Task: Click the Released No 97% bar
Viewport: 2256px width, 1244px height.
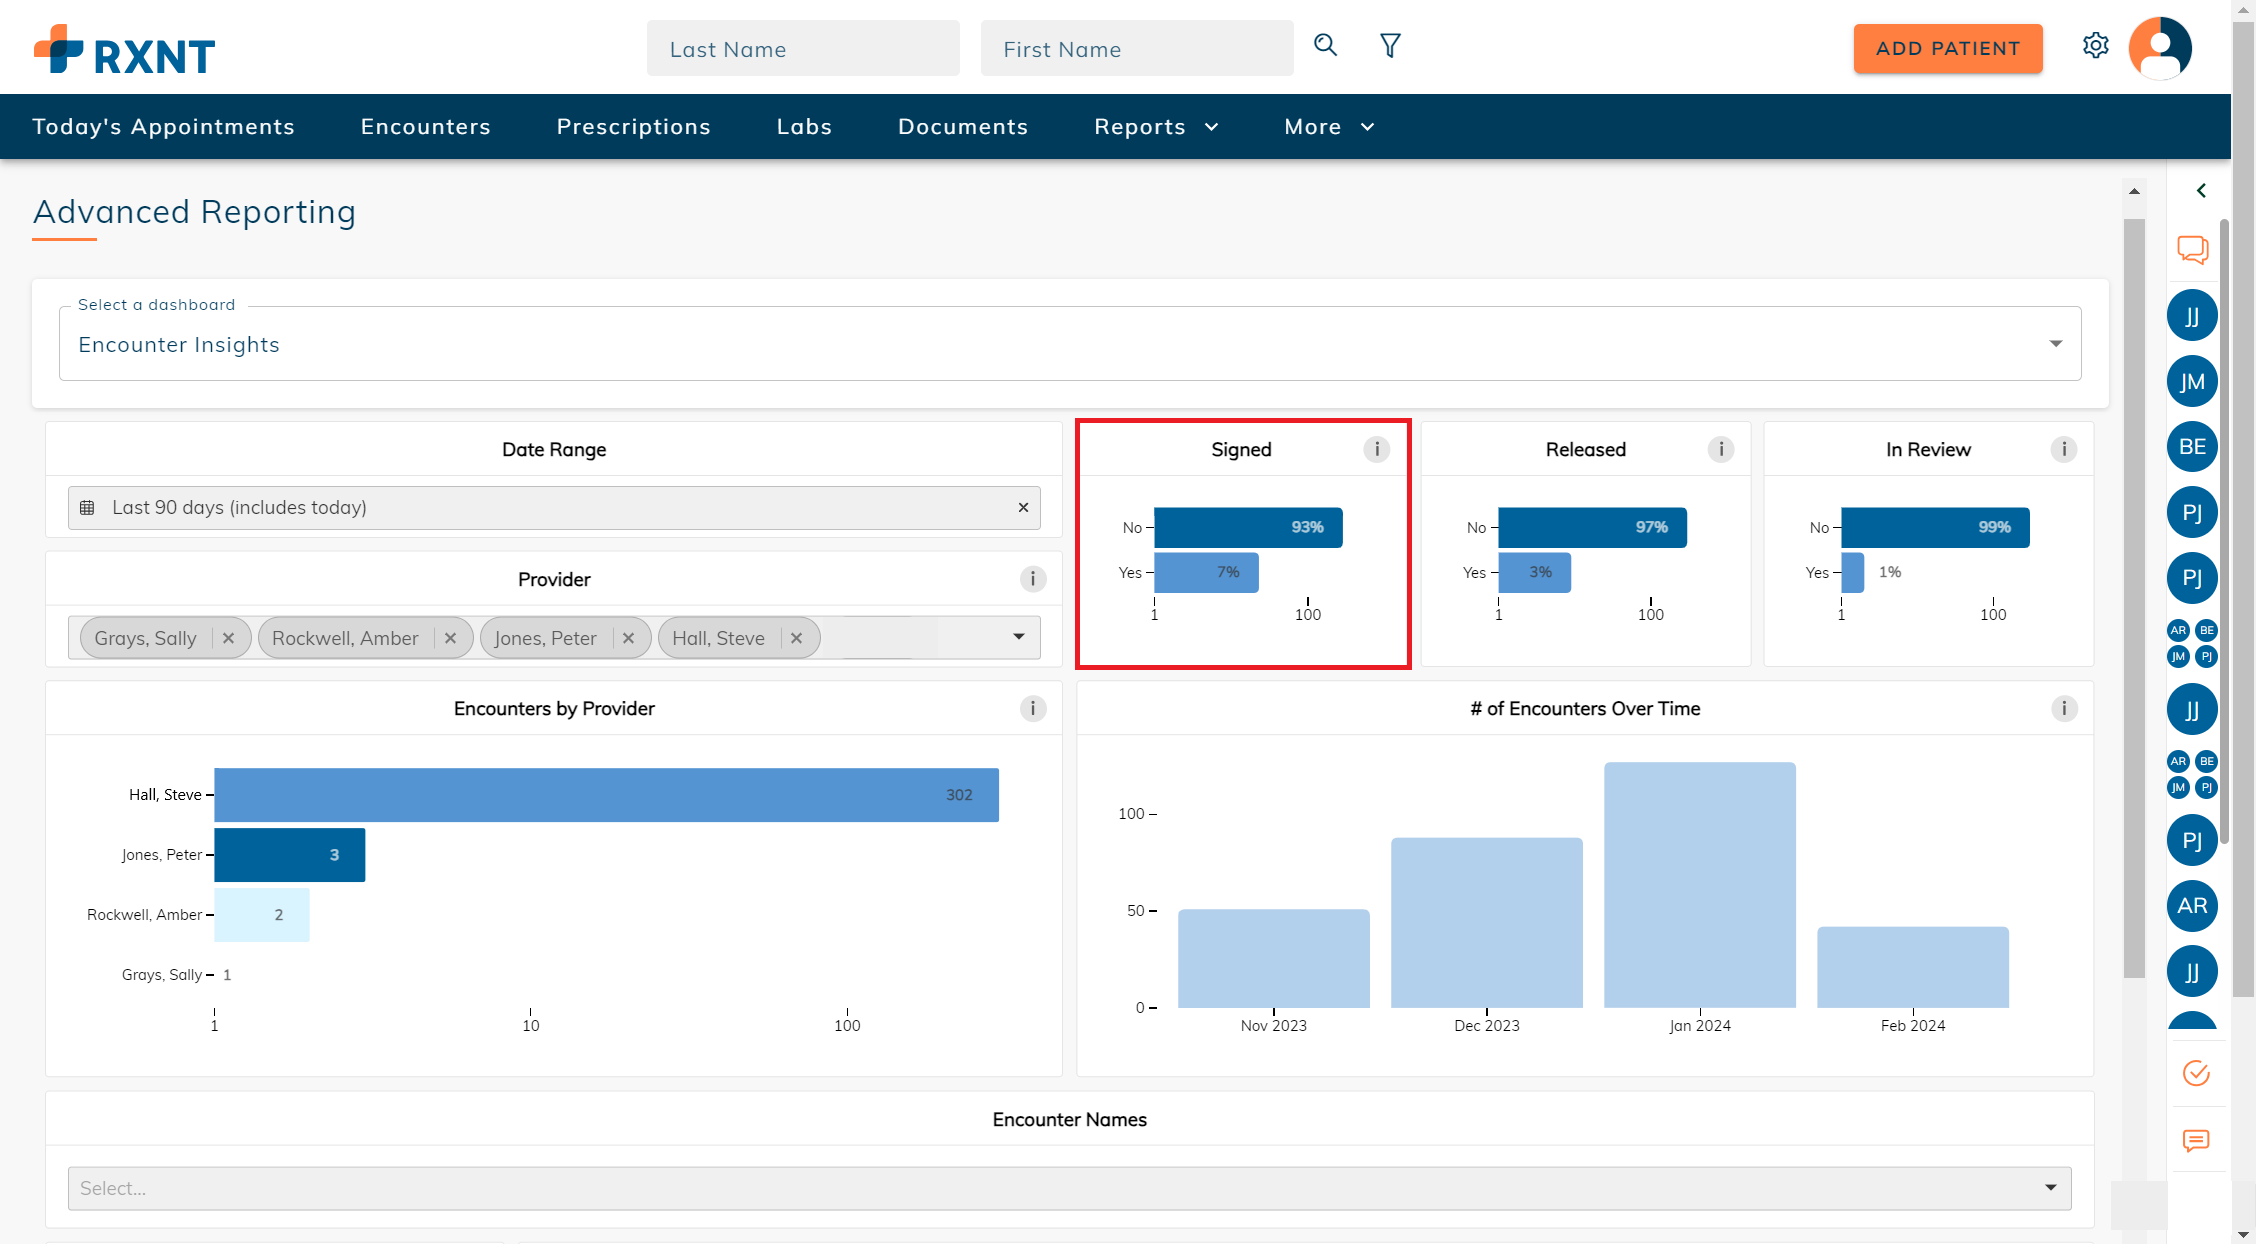Action: coord(1592,528)
